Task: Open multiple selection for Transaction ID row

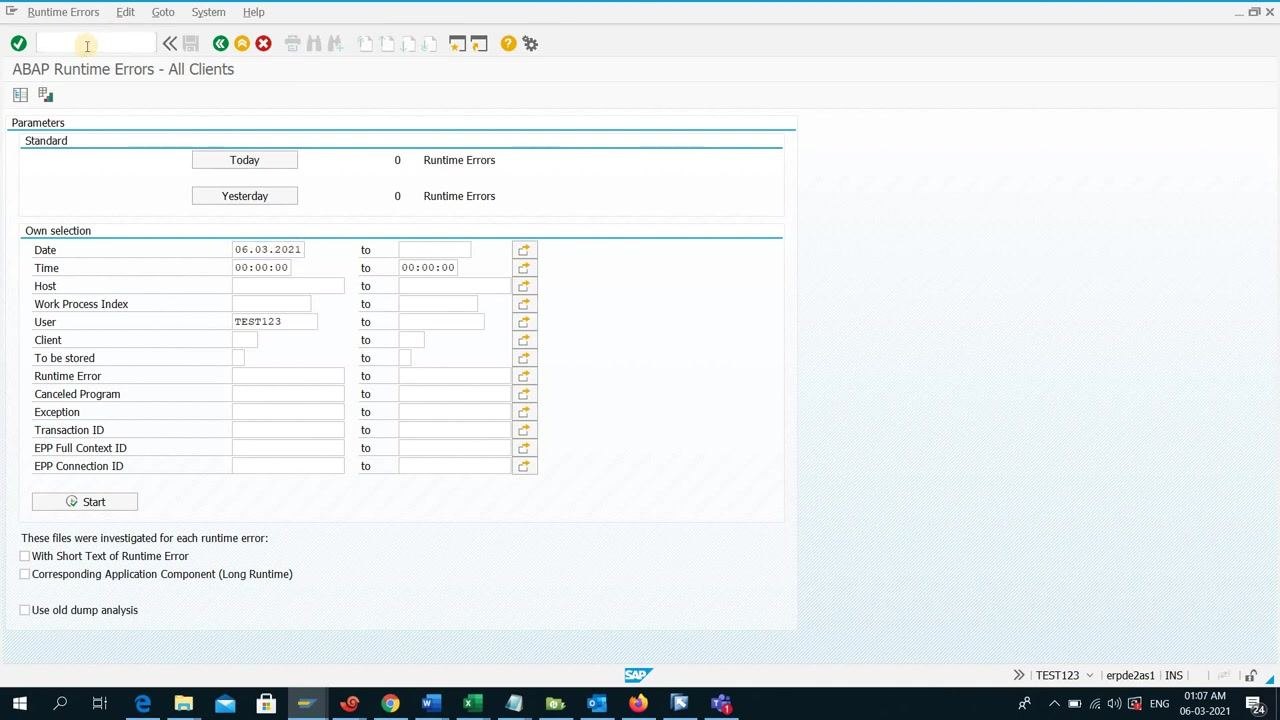Action: tap(524, 430)
